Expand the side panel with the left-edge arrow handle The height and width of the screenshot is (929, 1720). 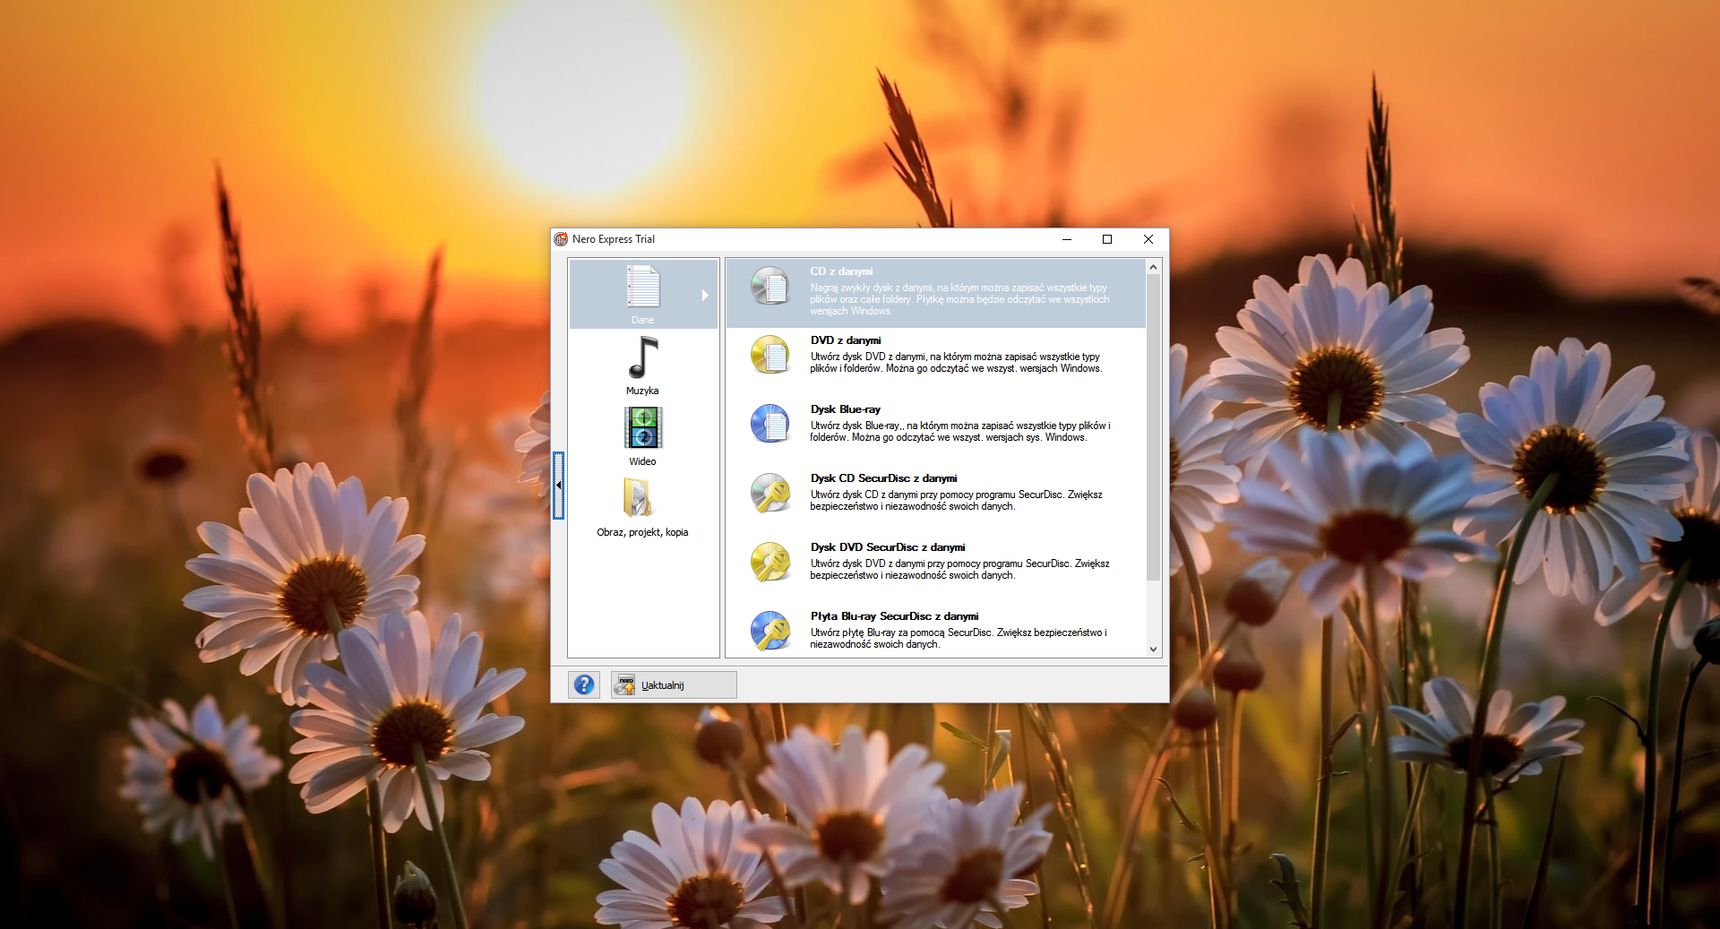tap(558, 485)
